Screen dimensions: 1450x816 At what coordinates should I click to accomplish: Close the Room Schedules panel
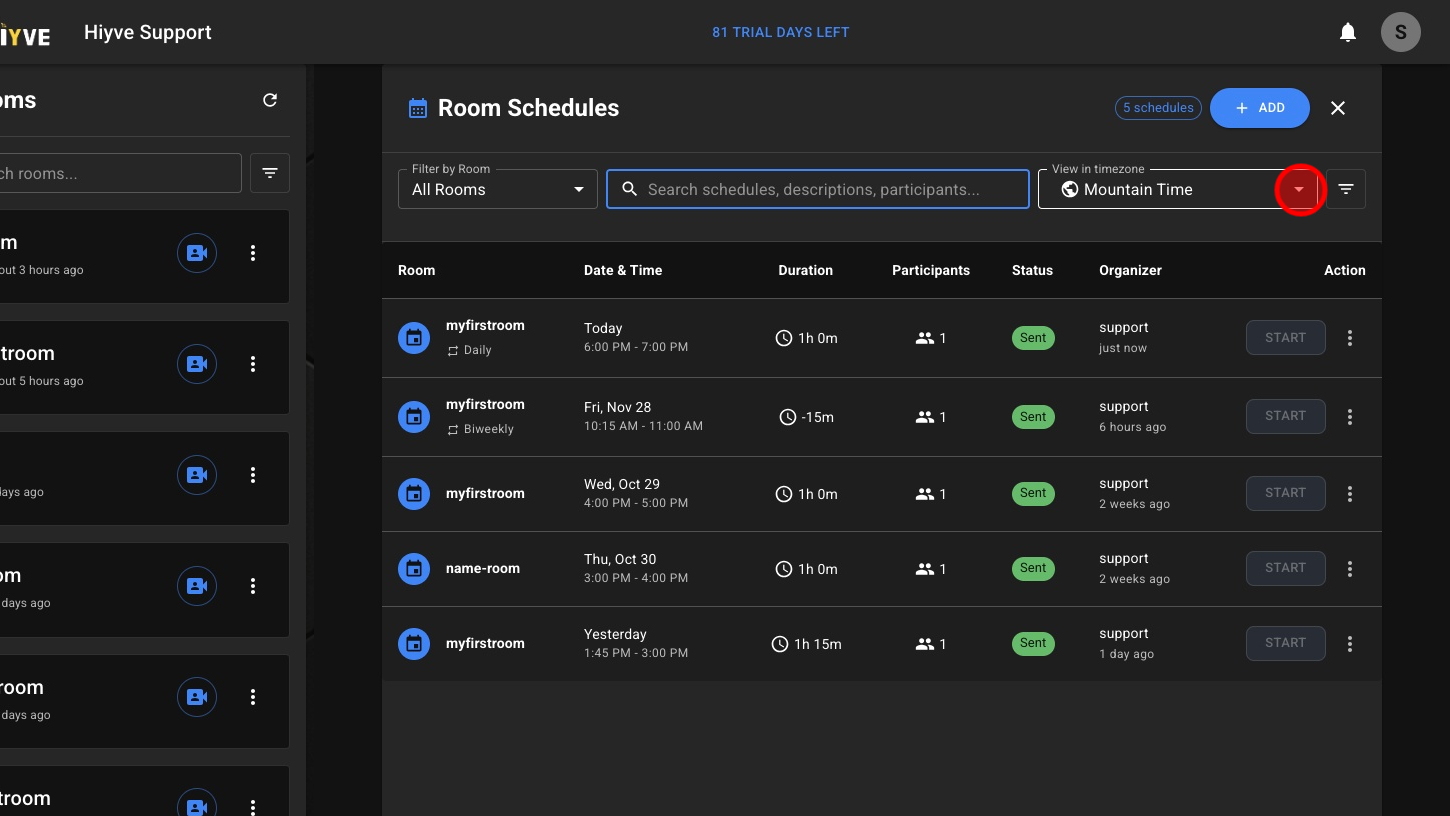click(1338, 108)
